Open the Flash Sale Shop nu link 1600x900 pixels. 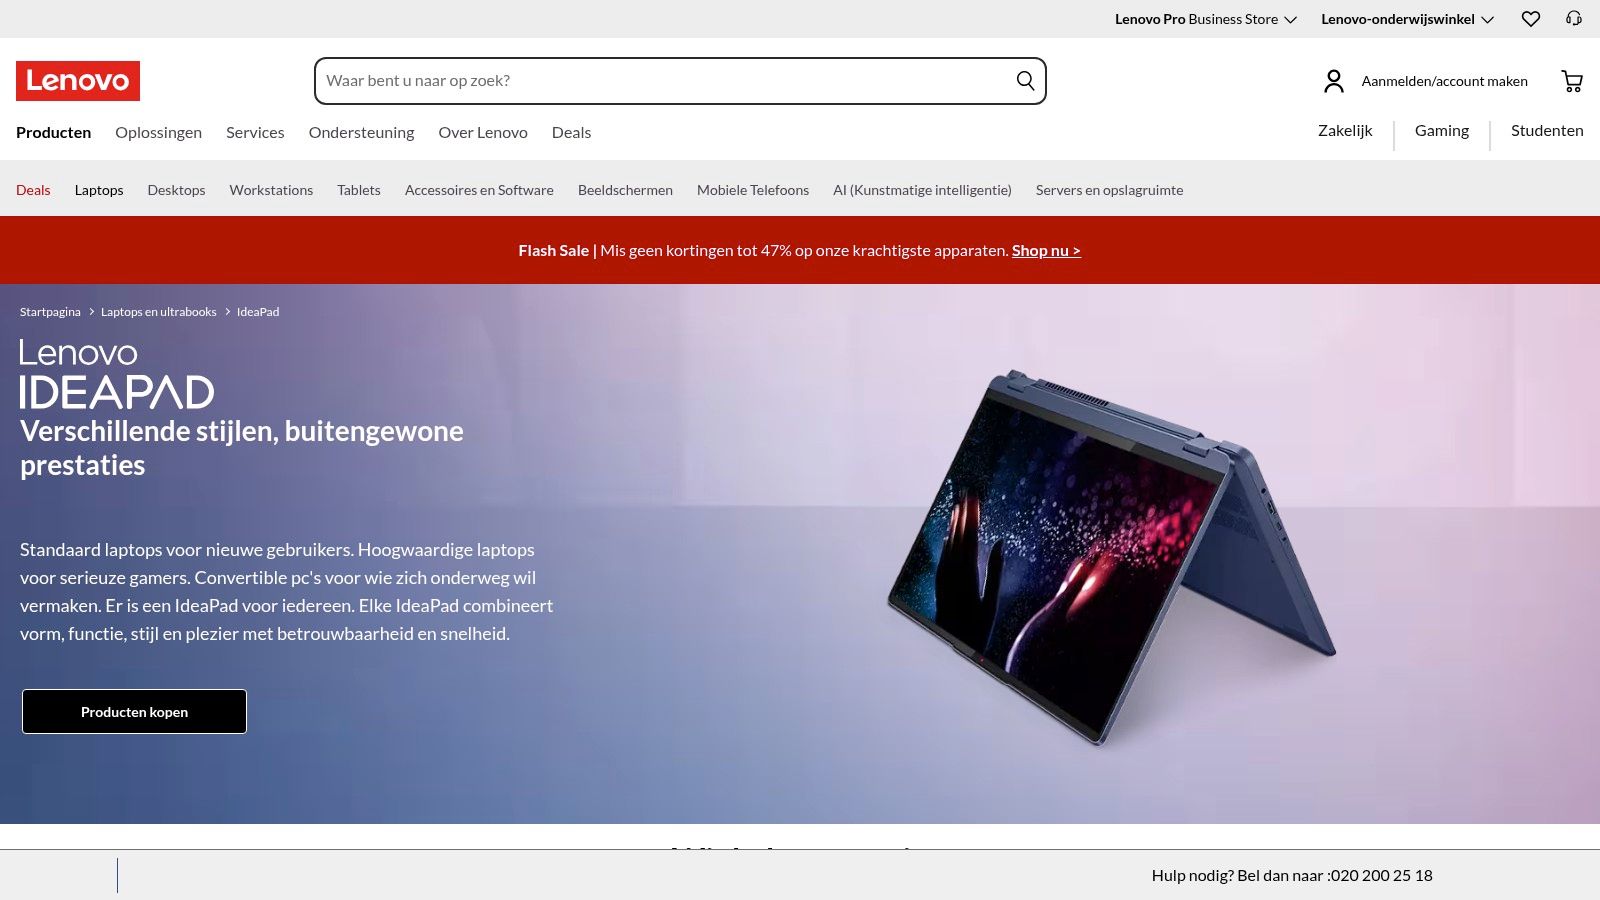click(x=1045, y=250)
